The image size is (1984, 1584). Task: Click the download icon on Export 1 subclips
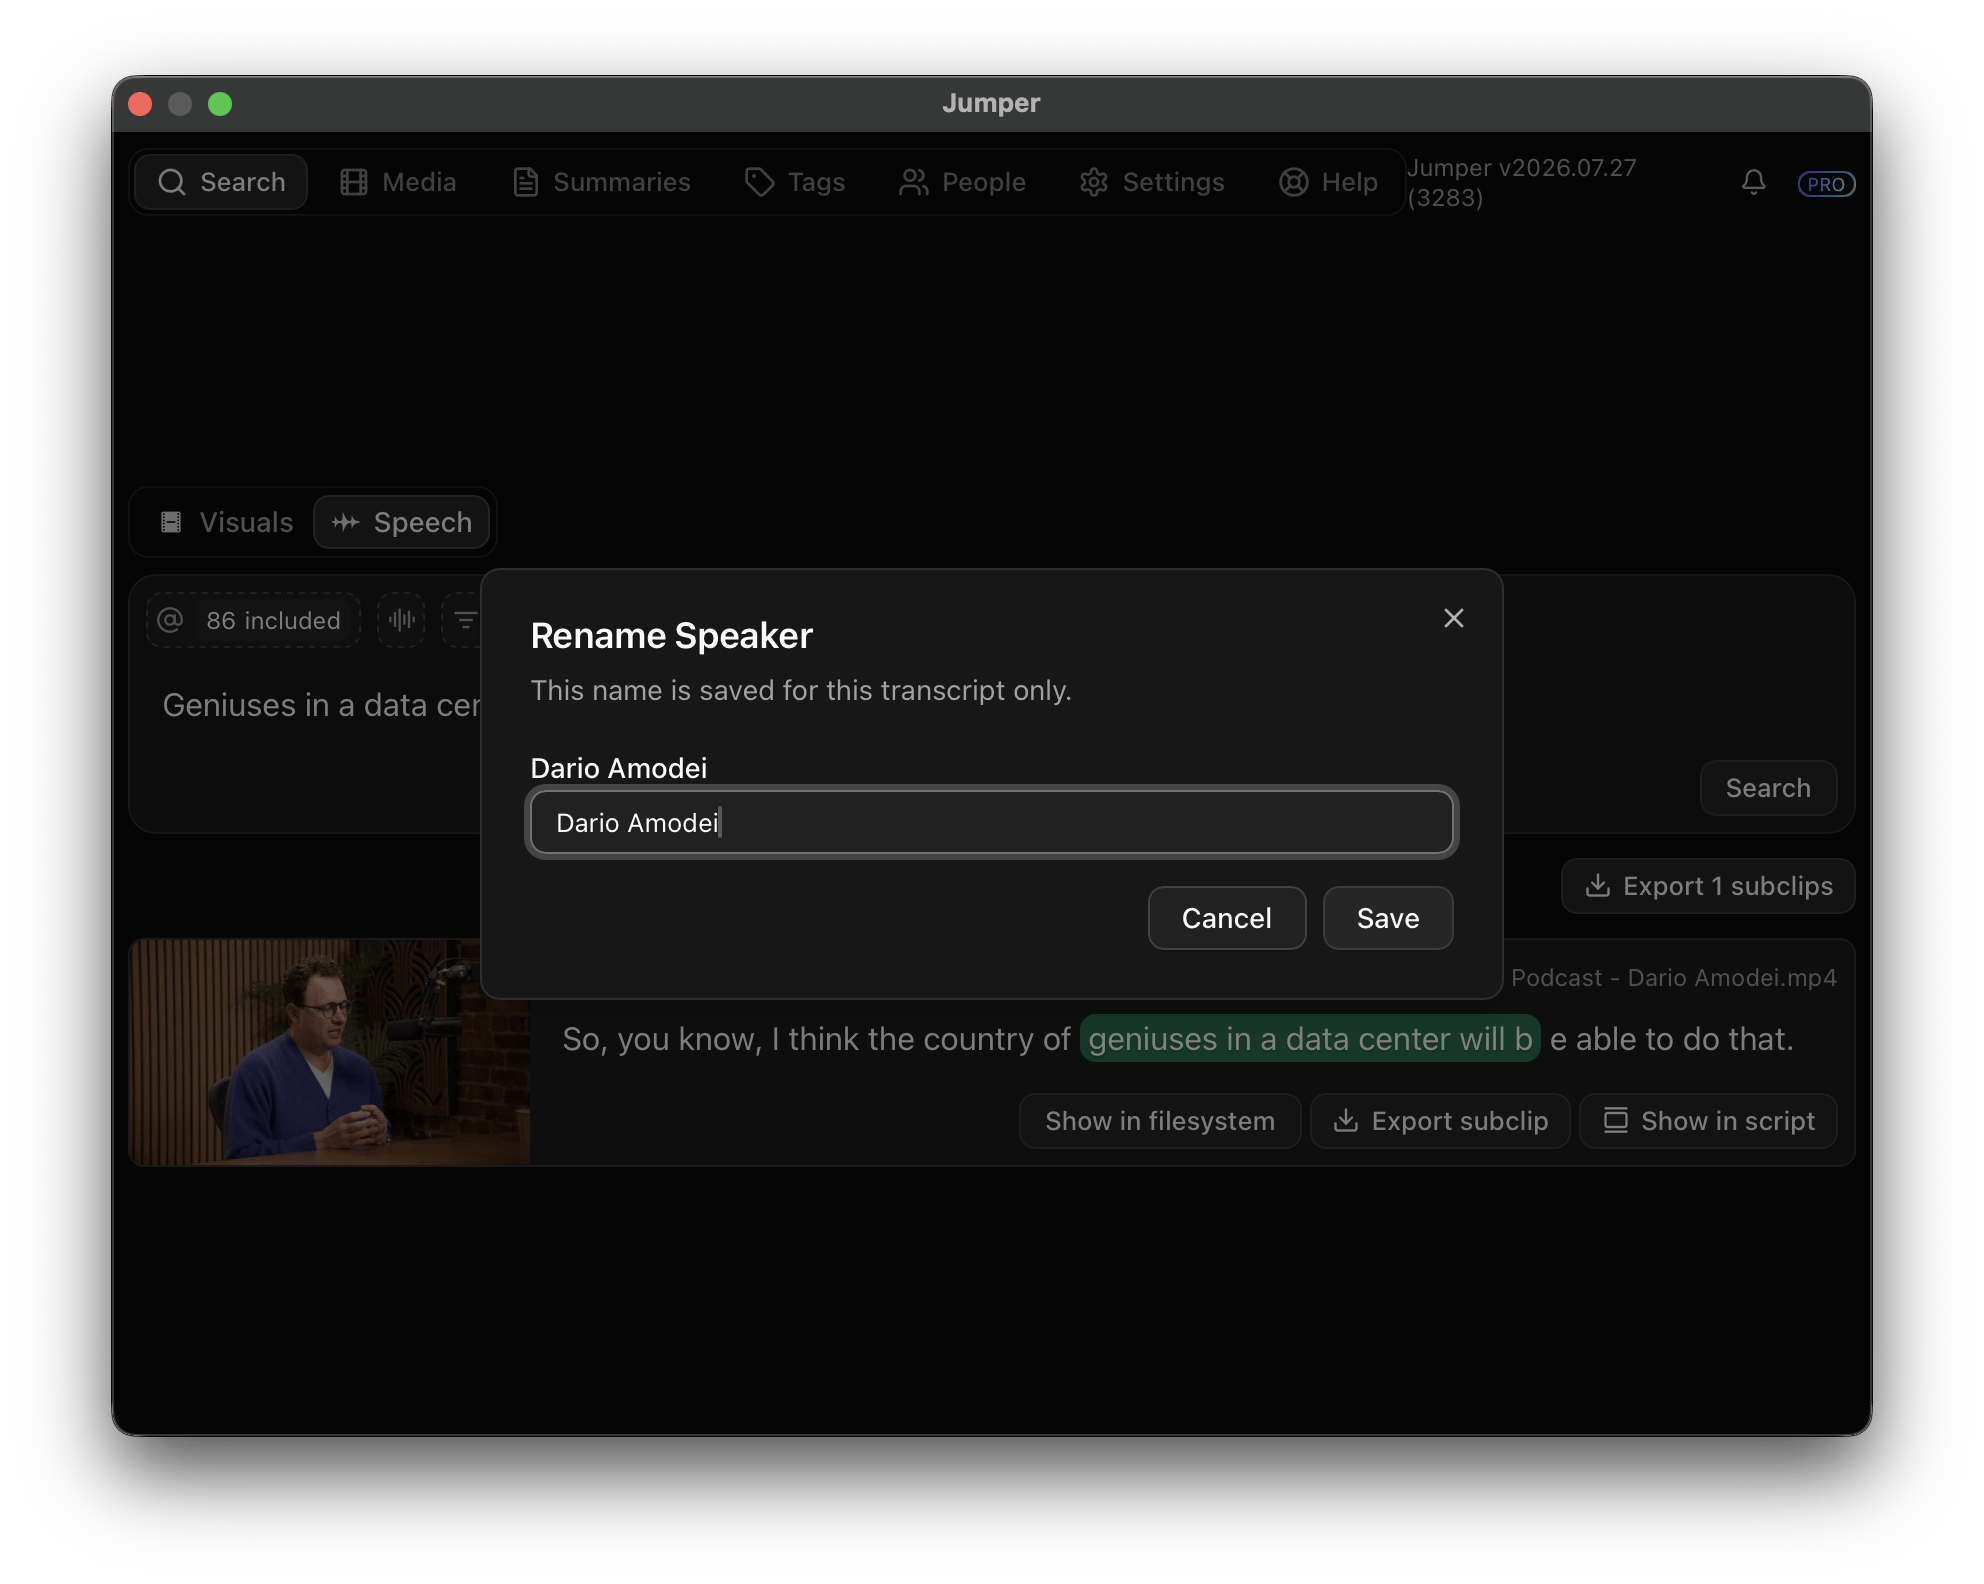[x=1598, y=886]
